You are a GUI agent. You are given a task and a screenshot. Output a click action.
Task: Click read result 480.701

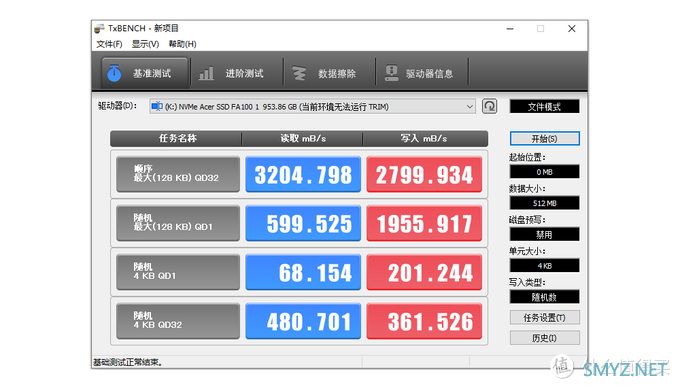click(303, 321)
